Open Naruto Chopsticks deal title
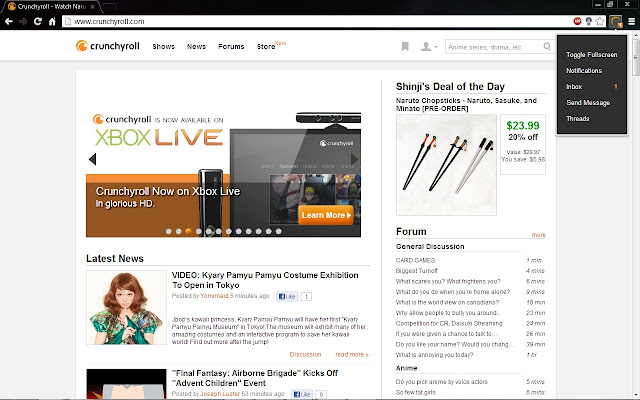The image size is (640, 400). click(x=466, y=104)
